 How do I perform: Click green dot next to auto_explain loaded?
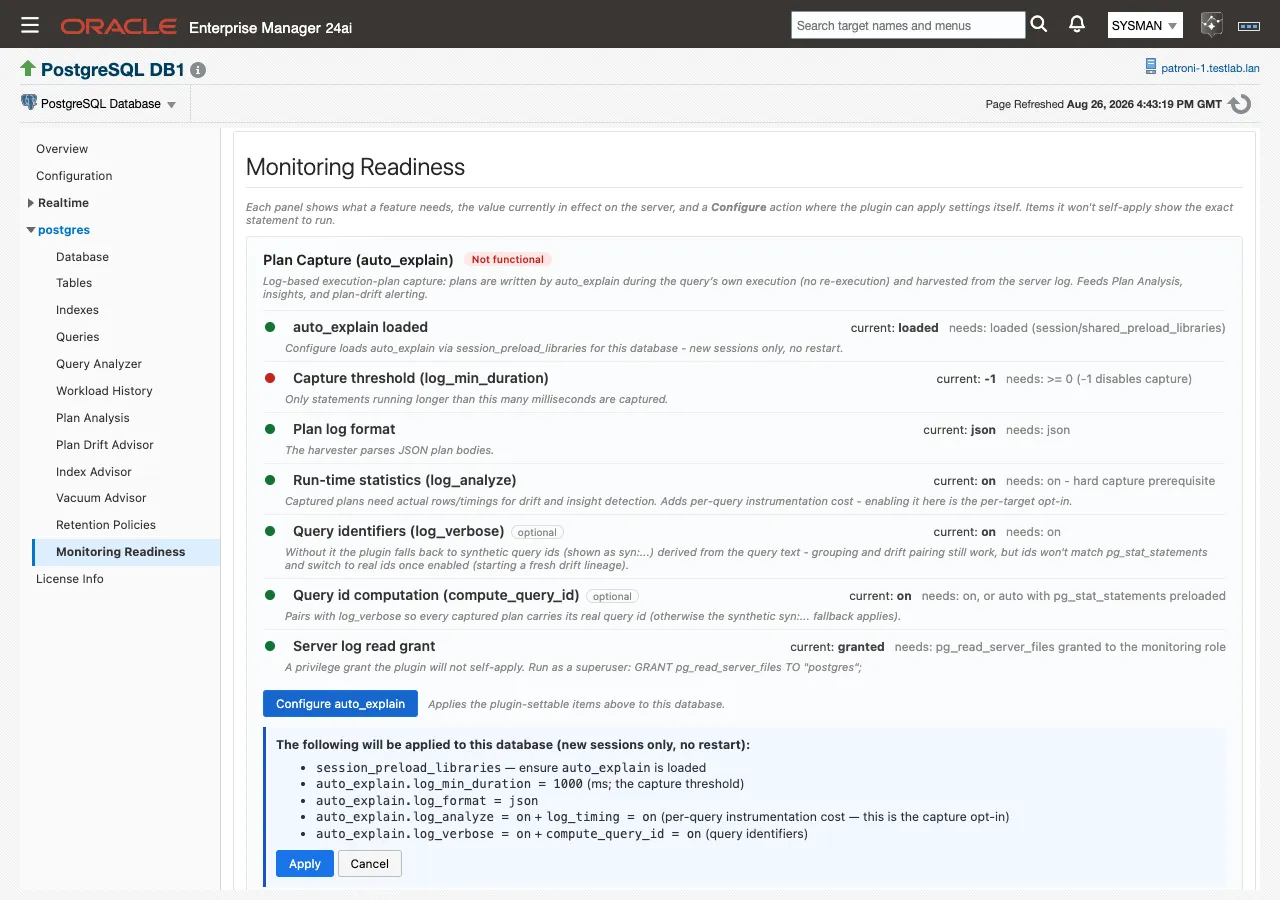[270, 327]
